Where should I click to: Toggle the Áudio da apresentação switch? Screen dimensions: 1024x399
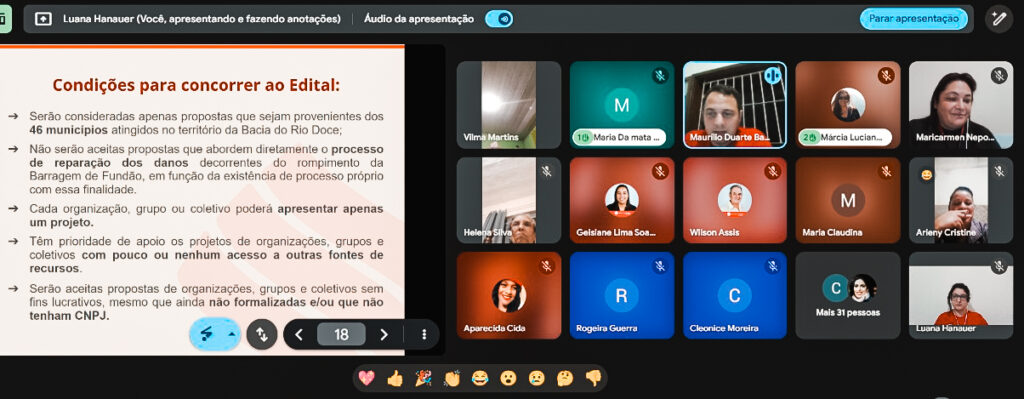[499, 19]
